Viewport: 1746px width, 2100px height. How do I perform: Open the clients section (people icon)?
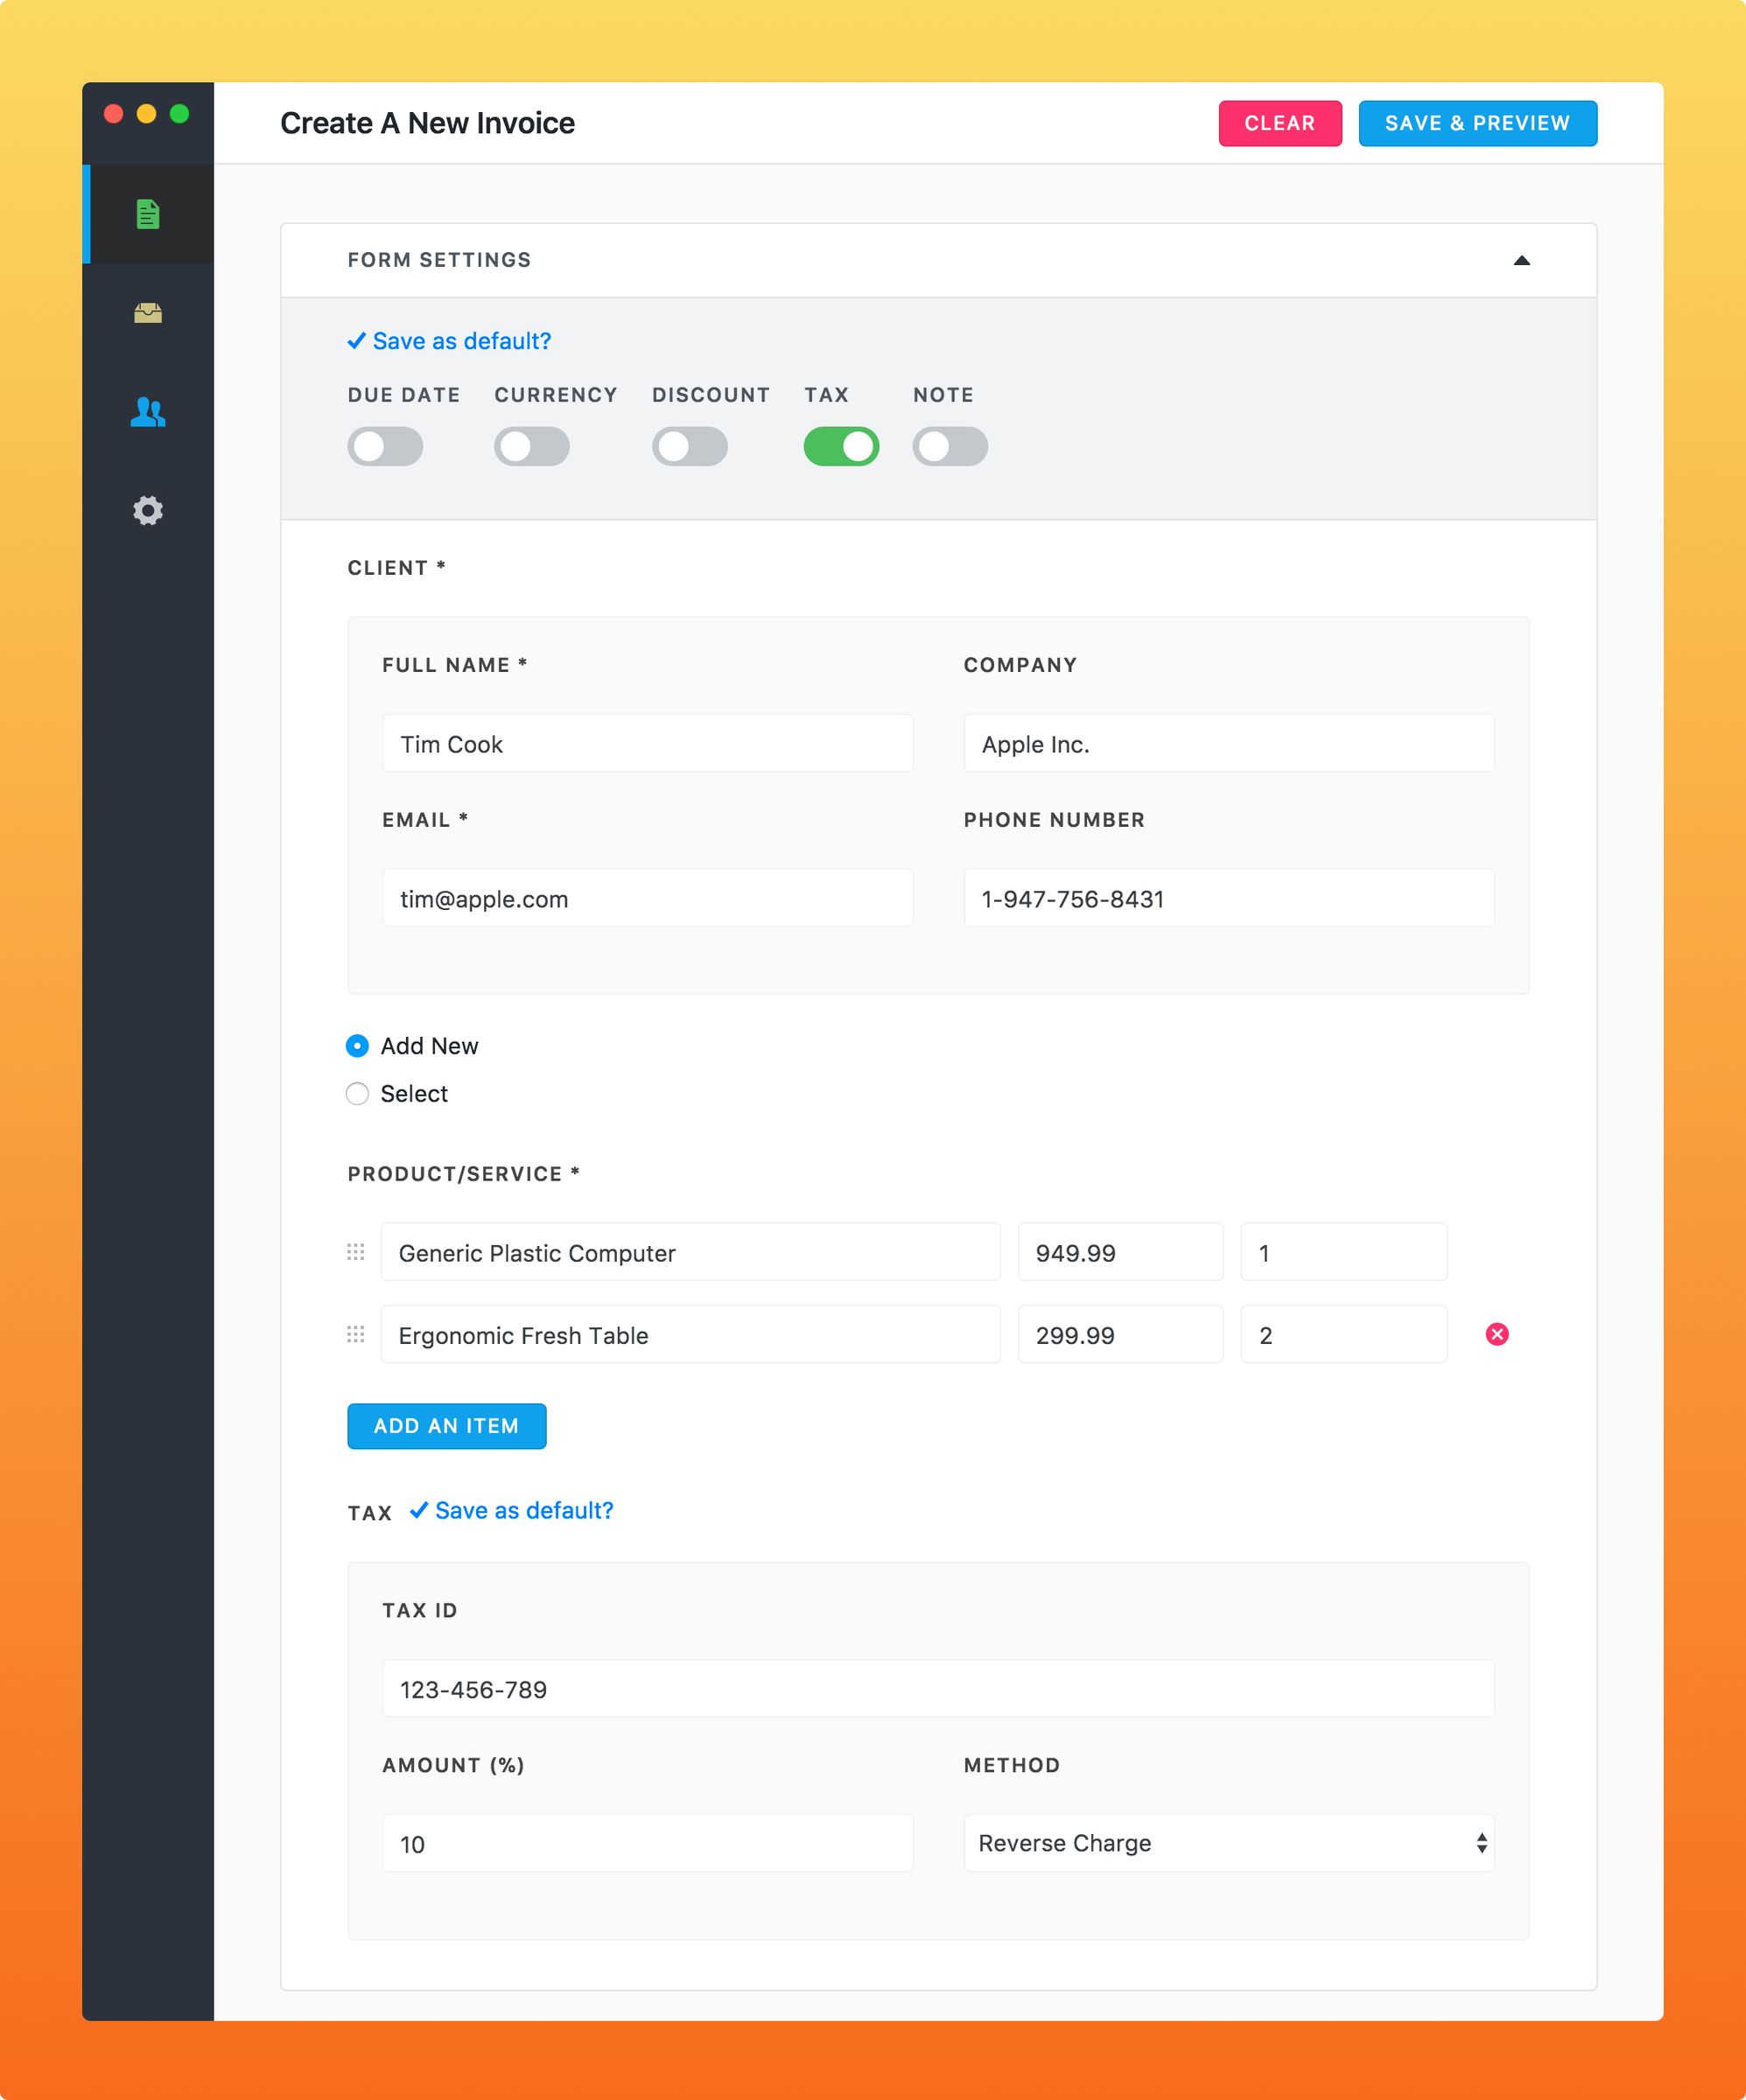[x=148, y=412]
